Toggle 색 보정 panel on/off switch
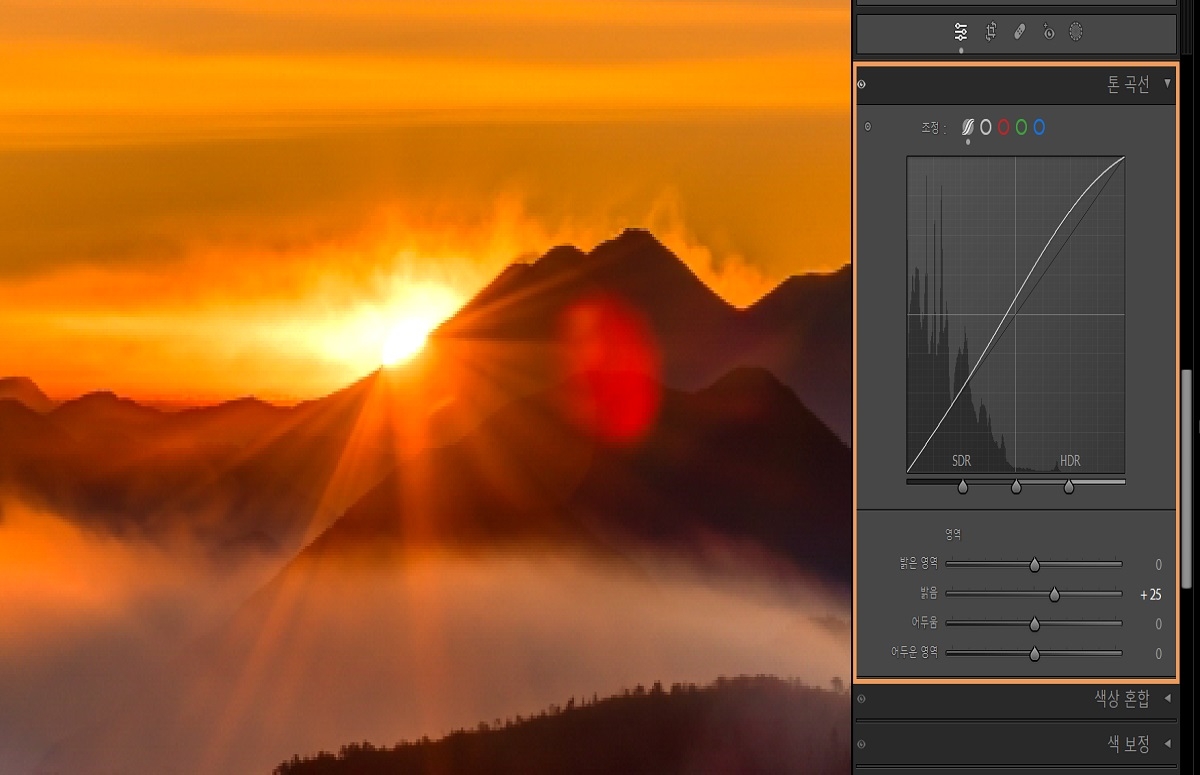The image size is (1200, 775). 861,745
